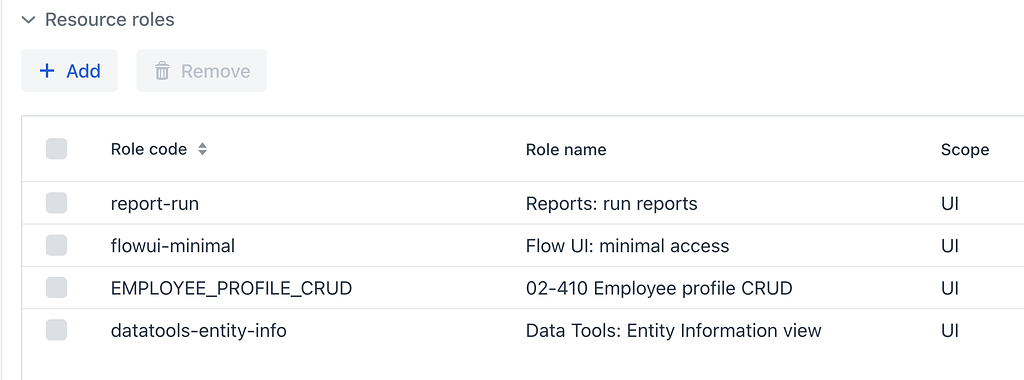This screenshot has height=380, width=1024.
Task: Click the Add button
Action: tap(69, 71)
